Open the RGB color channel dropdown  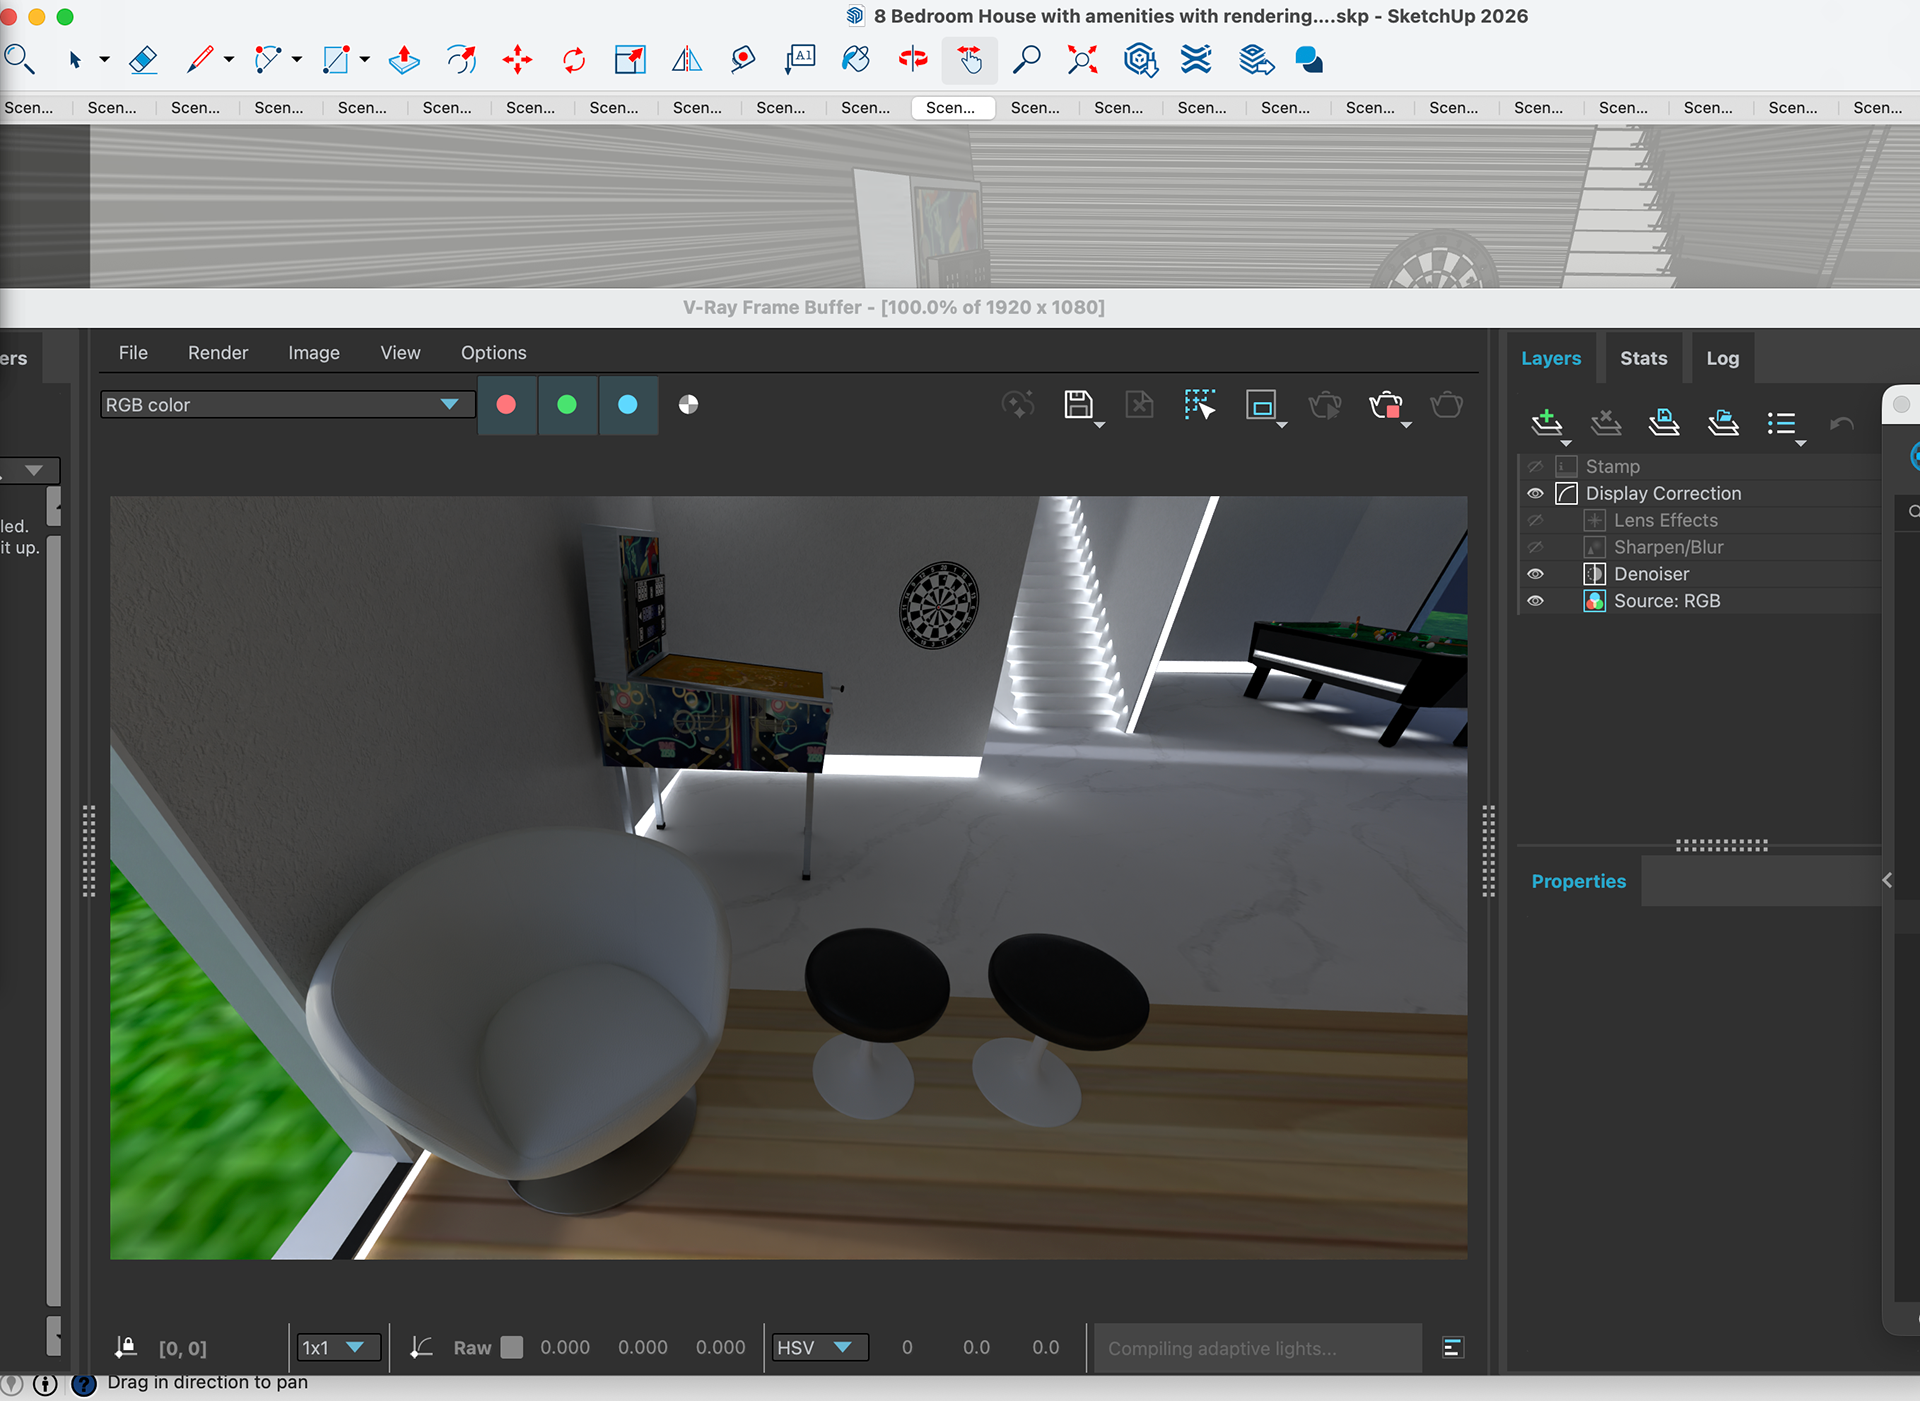pos(449,404)
